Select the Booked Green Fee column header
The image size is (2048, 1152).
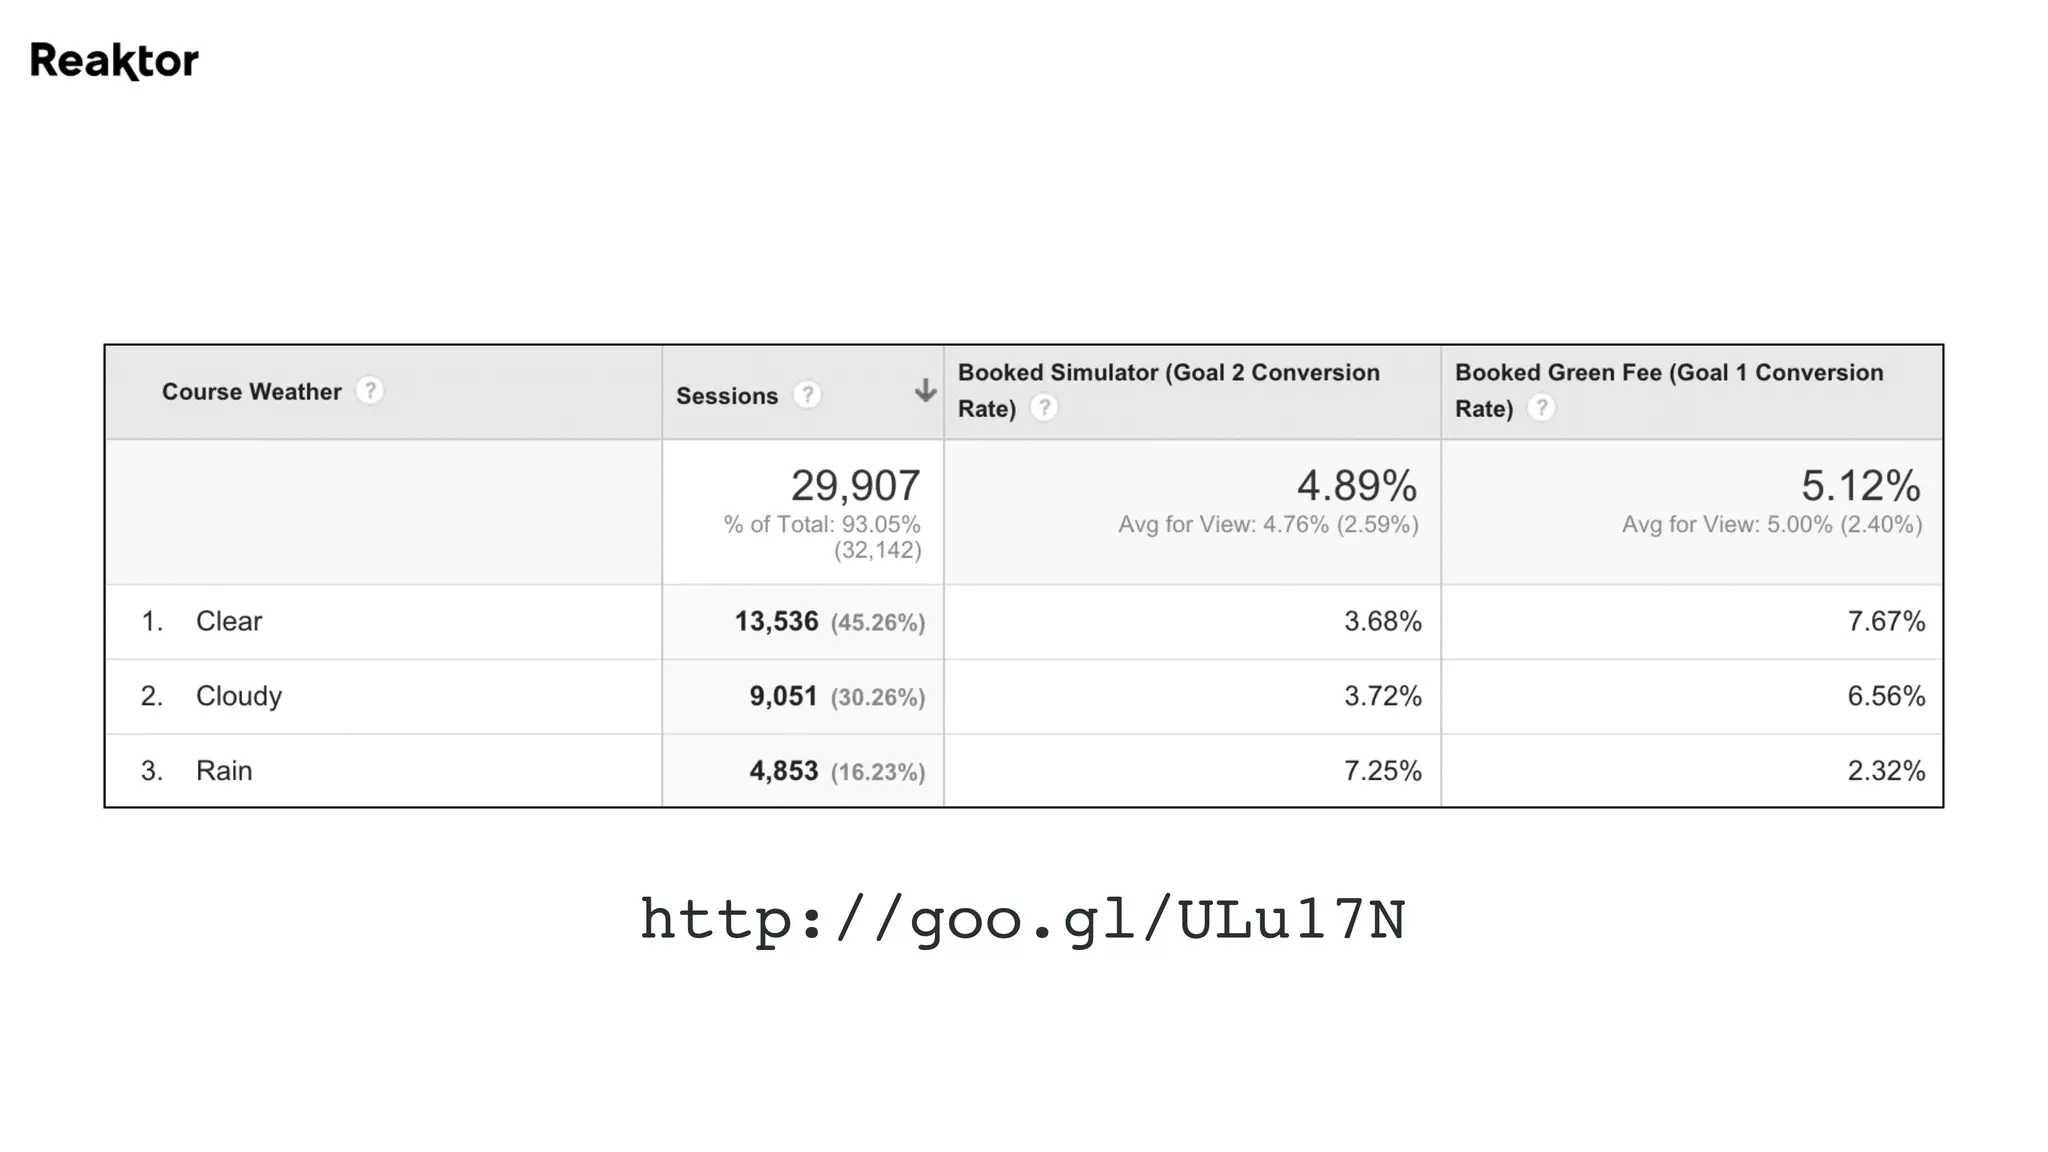[x=1669, y=390]
